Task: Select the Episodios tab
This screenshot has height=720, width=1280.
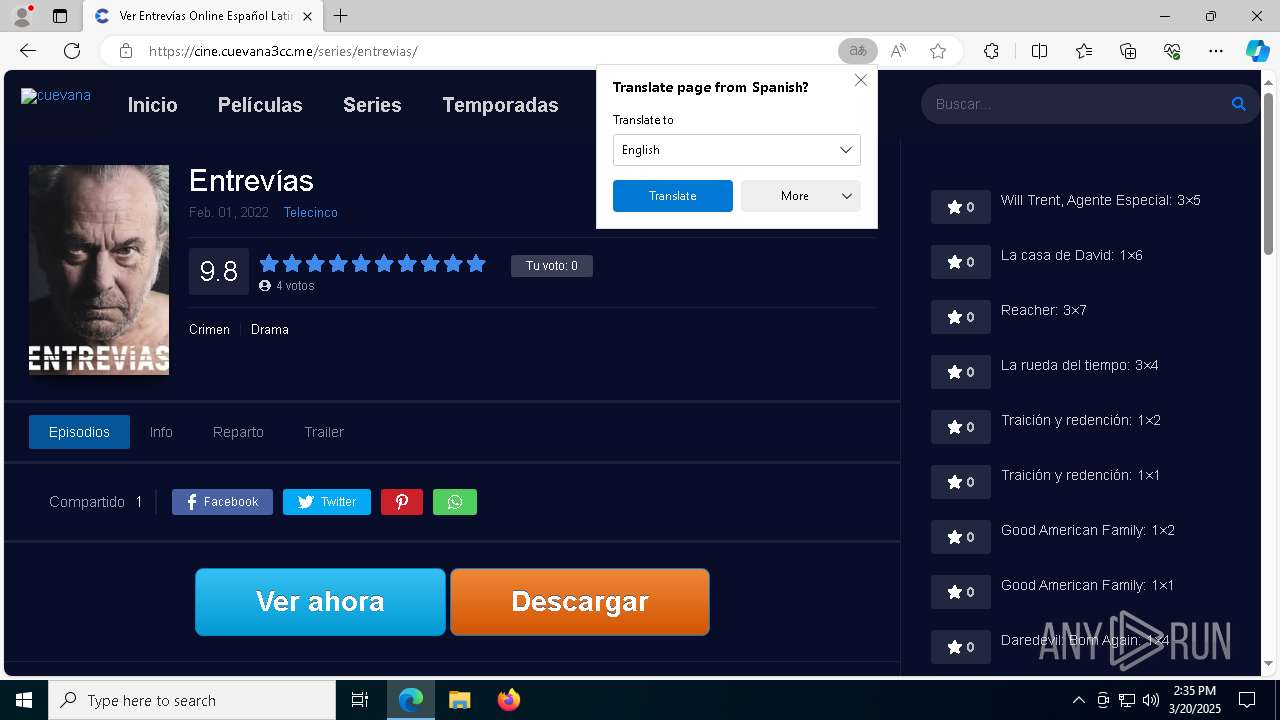Action: 79,432
